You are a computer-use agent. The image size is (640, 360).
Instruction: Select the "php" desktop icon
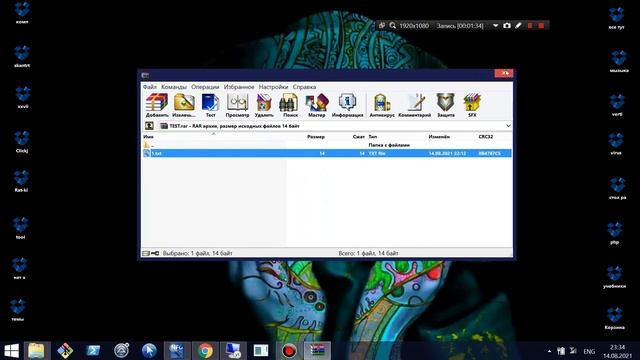pos(615,233)
